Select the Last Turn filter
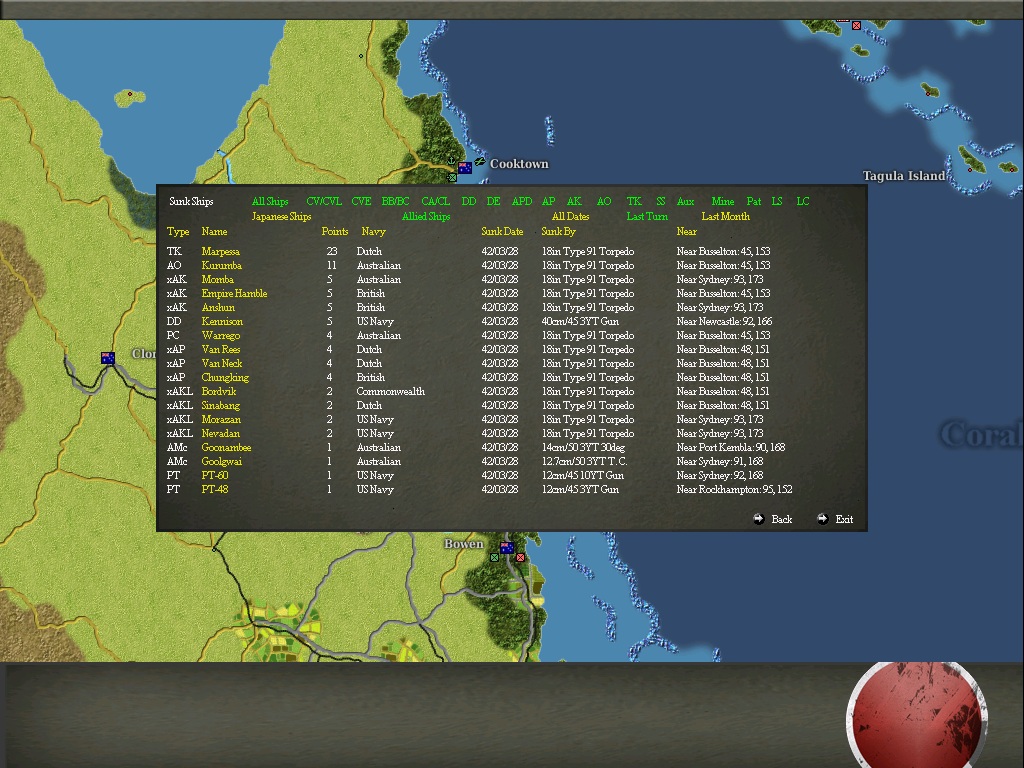The image size is (1024, 768). (647, 216)
